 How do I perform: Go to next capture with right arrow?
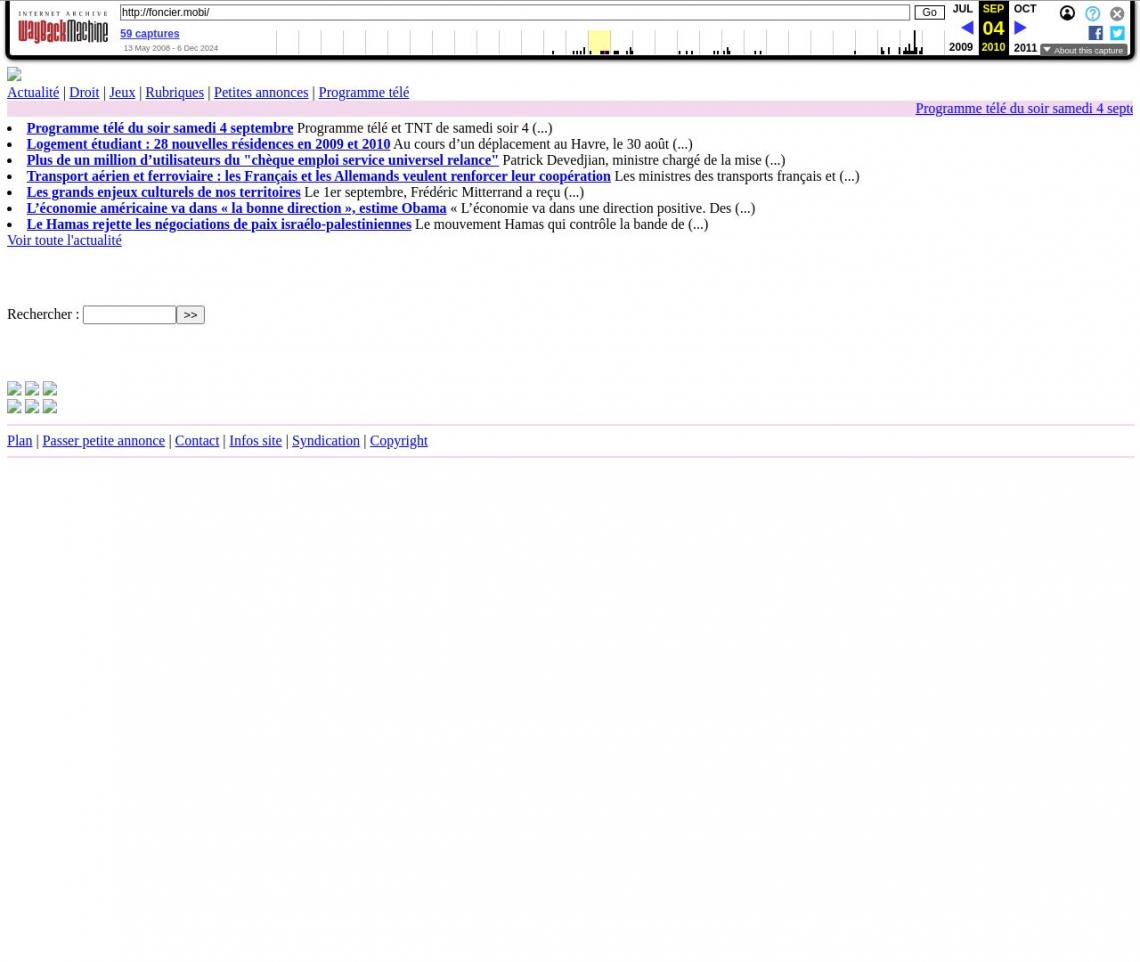(x=1020, y=28)
